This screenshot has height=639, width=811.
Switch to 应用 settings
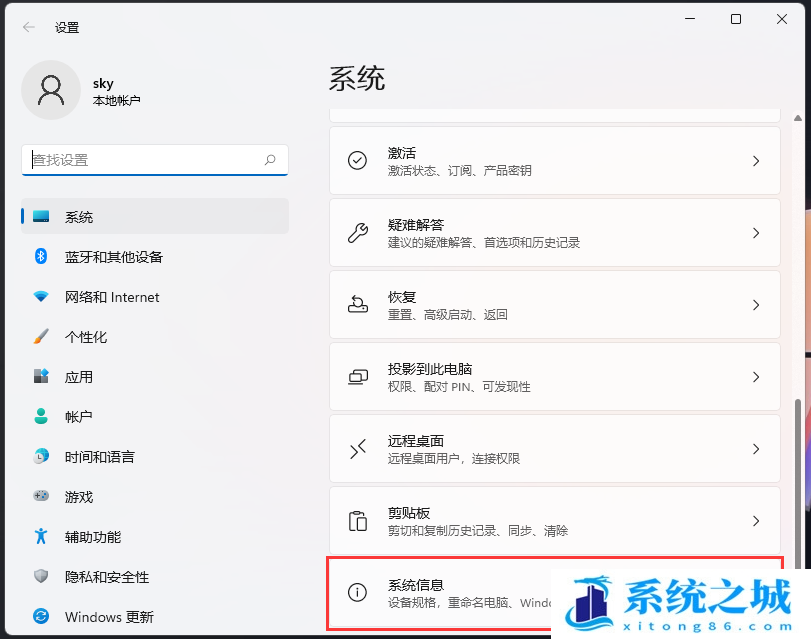click(x=155, y=376)
